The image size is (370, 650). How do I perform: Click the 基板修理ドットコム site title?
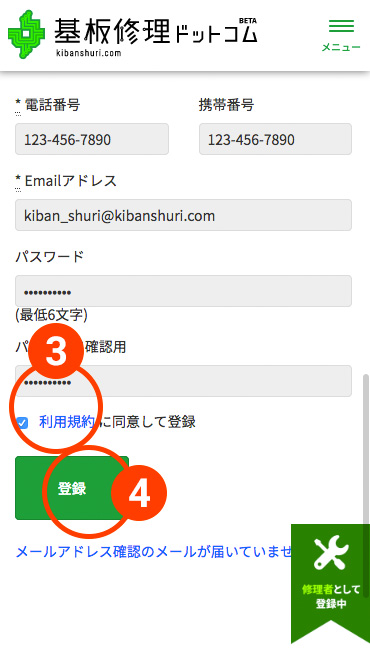(155, 32)
